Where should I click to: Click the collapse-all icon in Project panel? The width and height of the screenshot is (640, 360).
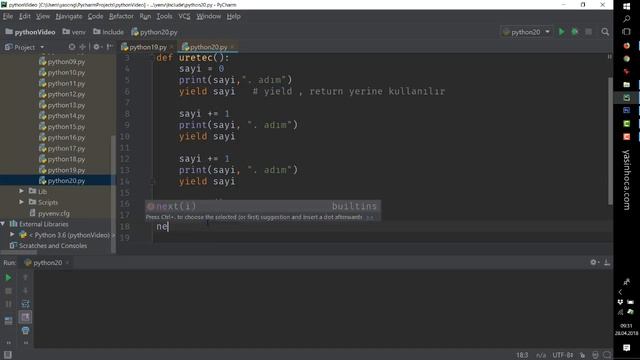click(83, 47)
